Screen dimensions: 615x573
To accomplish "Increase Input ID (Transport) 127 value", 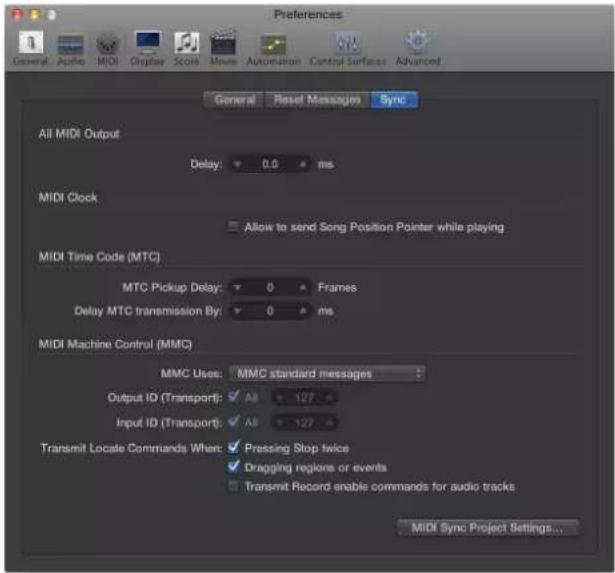I will coord(329,422).
